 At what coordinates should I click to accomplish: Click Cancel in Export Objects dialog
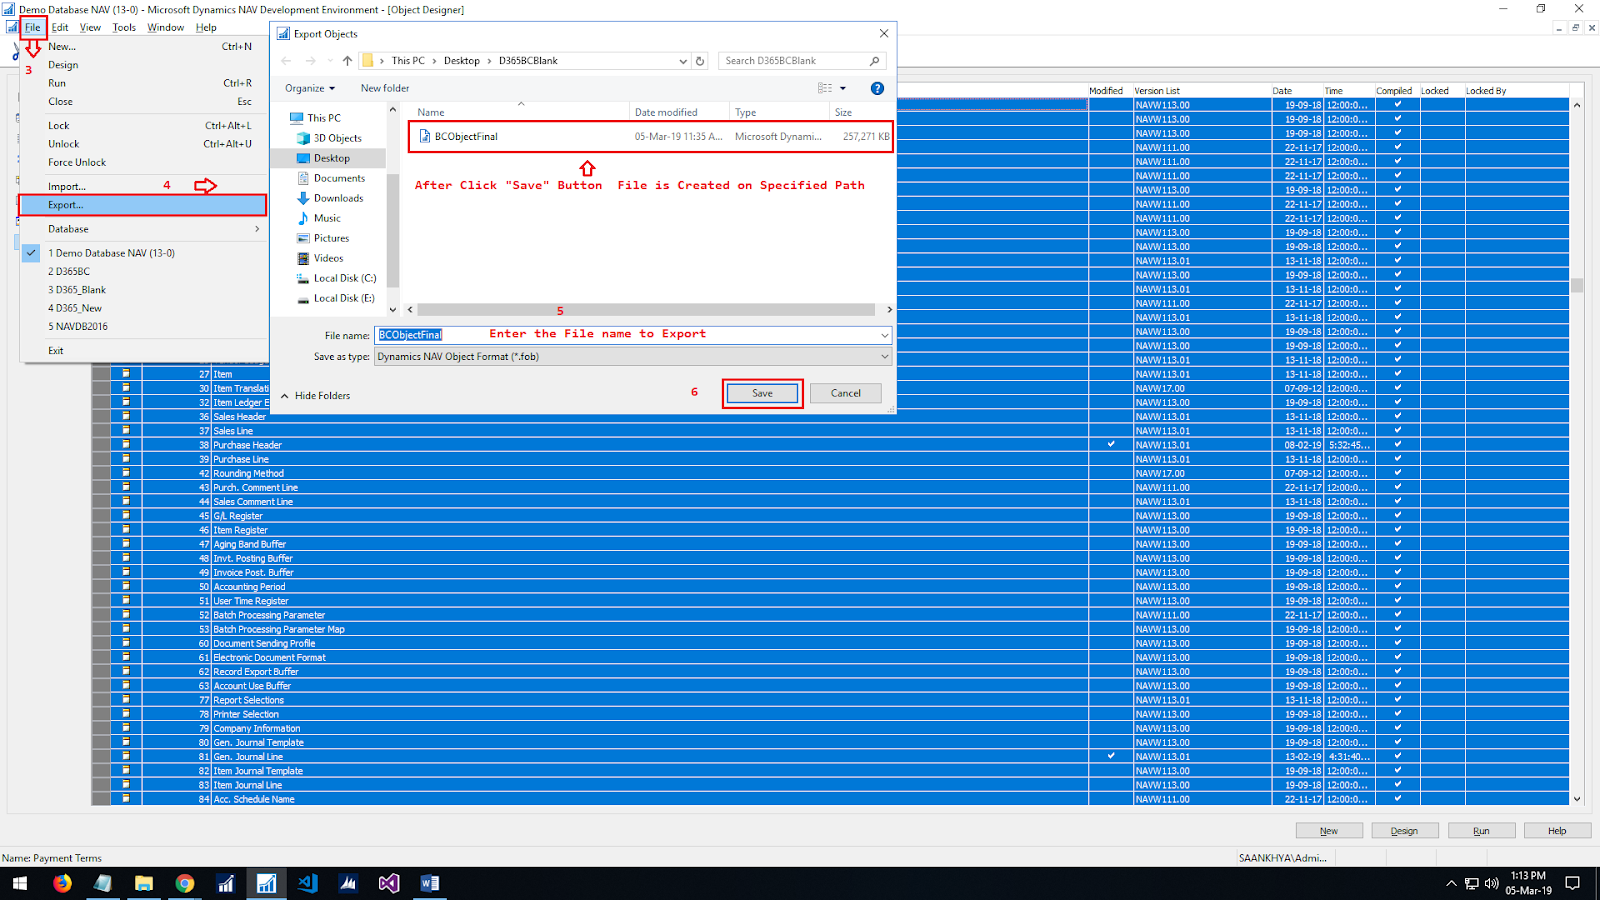click(846, 393)
